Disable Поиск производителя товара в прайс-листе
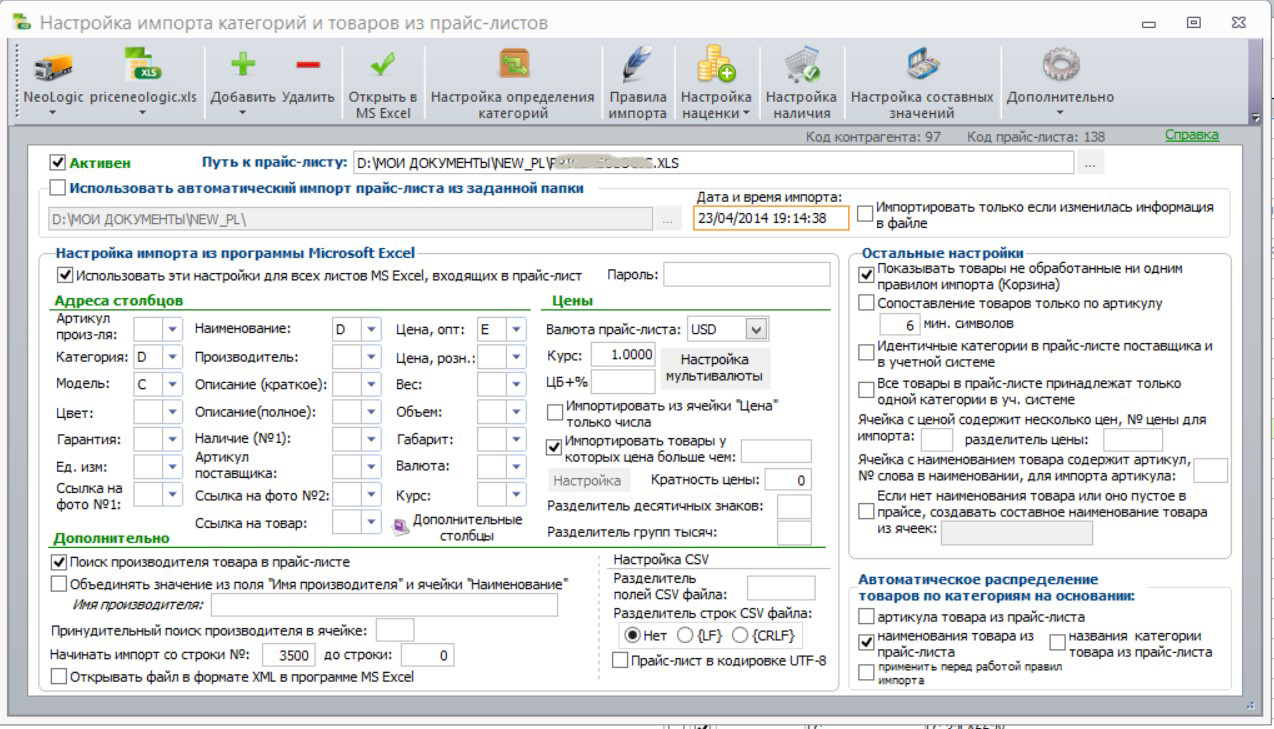 [58, 563]
